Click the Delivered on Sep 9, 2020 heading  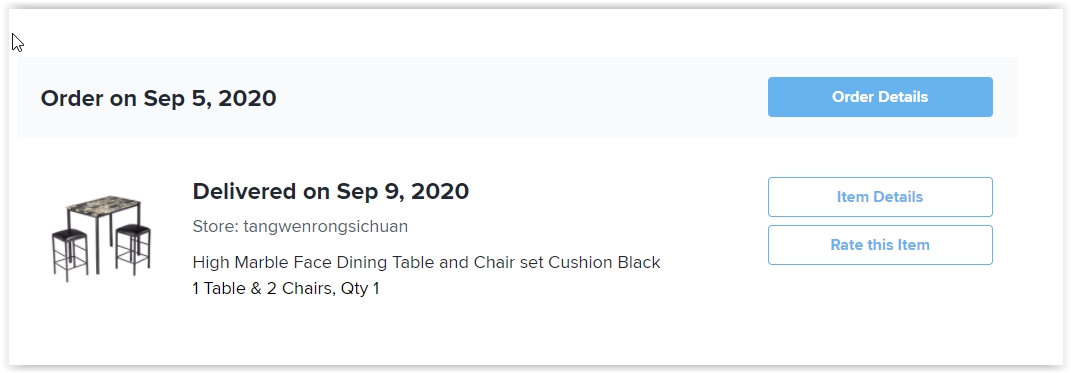tap(331, 191)
